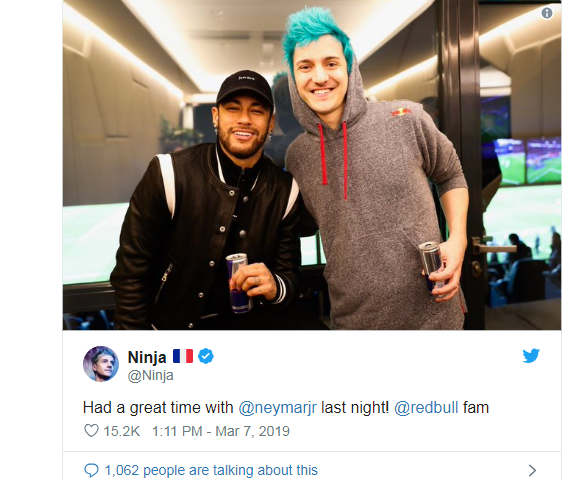Open Ninja's round profile avatar
This screenshot has height=480, width=585.
tap(101, 364)
